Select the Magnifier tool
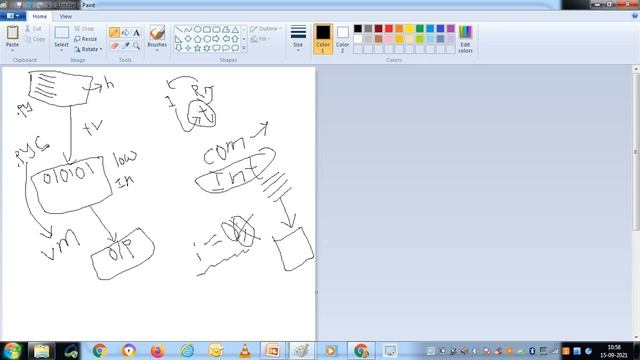This screenshot has width=640, height=360. click(136, 46)
